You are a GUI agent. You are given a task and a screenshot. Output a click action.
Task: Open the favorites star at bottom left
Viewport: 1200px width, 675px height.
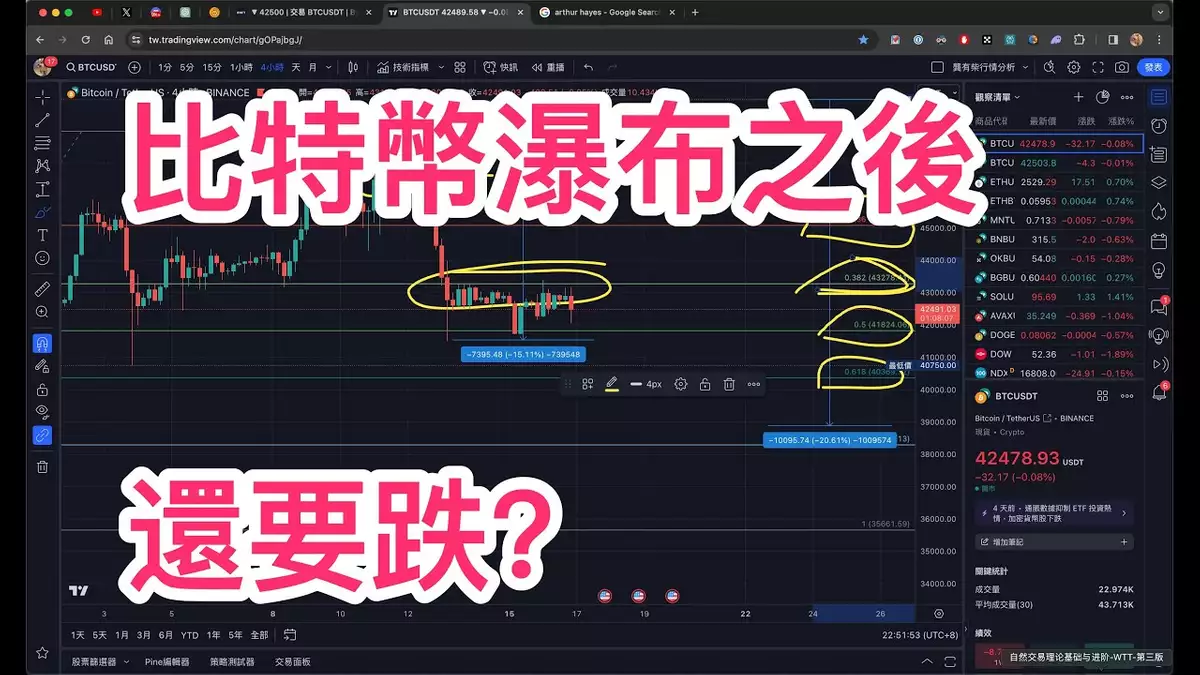pos(42,652)
